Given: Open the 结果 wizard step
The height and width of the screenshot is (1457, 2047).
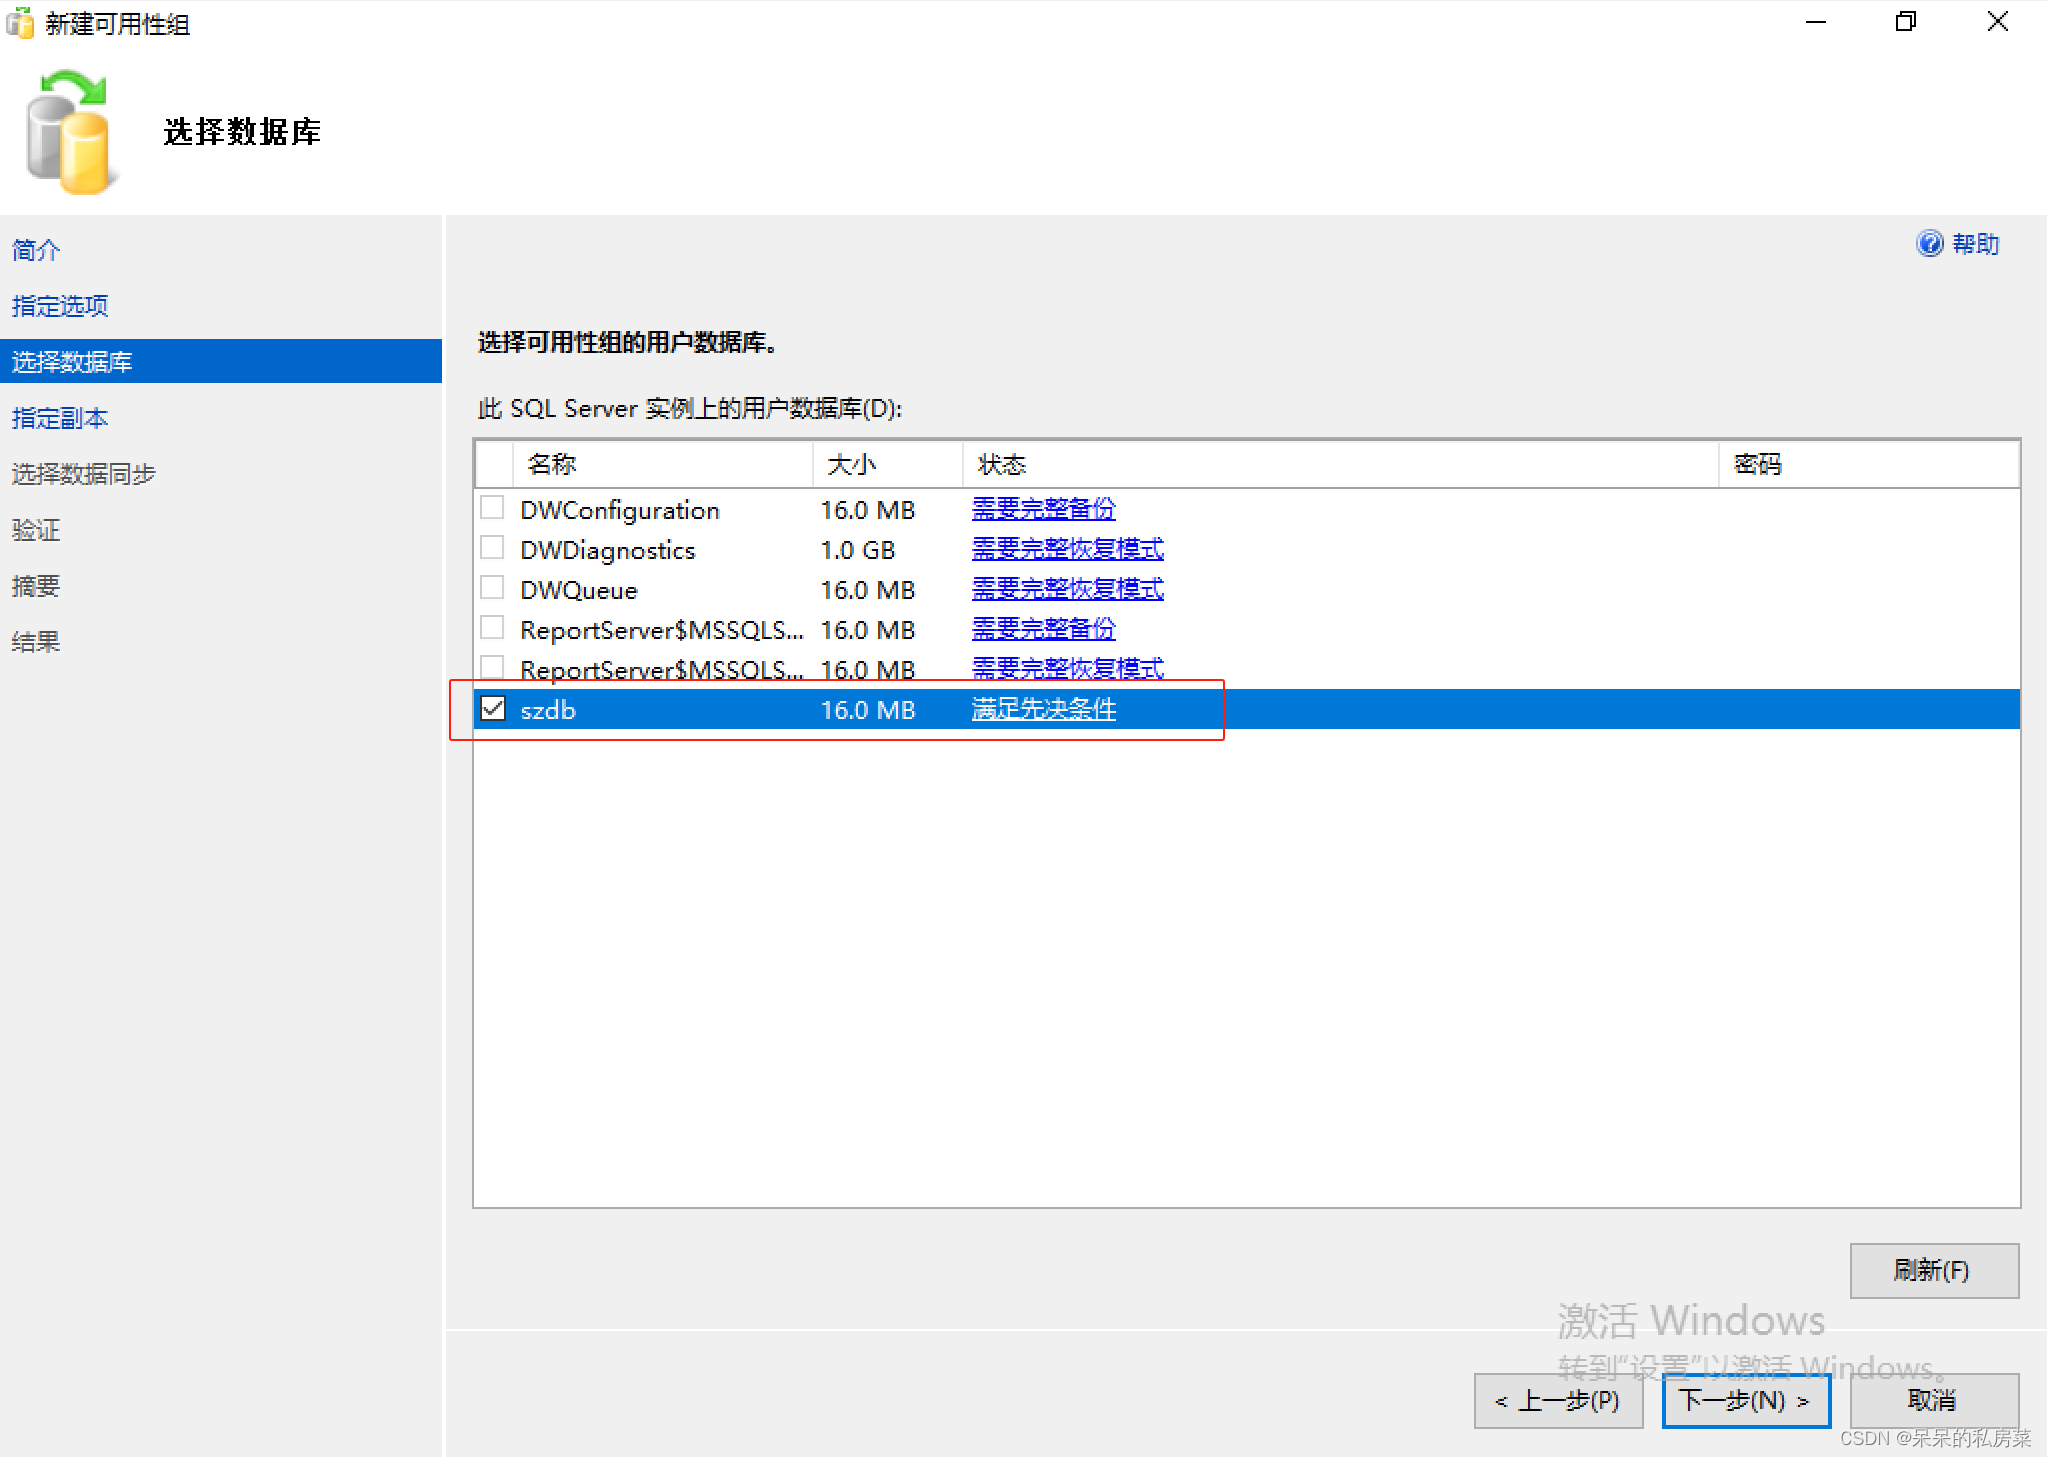Looking at the screenshot, I should pyautogui.click(x=36, y=642).
